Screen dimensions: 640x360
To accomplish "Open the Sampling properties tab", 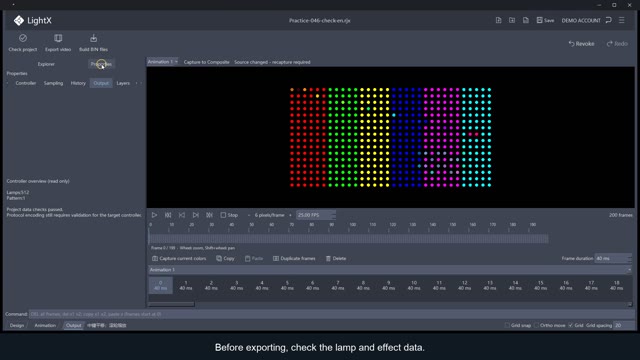I will tap(53, 83).
